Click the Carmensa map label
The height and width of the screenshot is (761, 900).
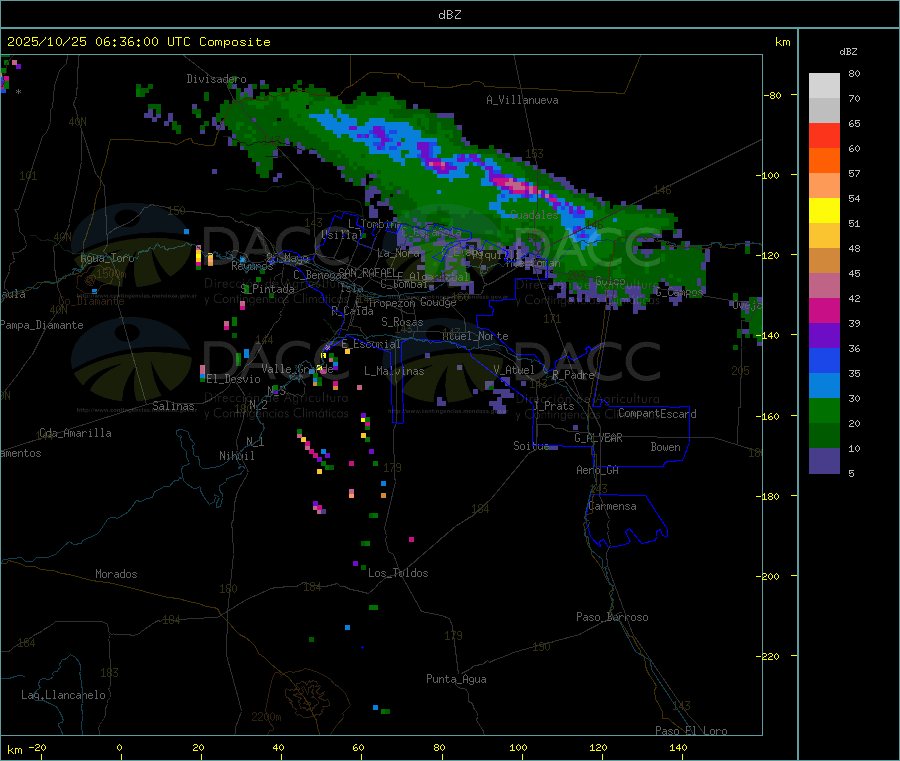point(612,506)
